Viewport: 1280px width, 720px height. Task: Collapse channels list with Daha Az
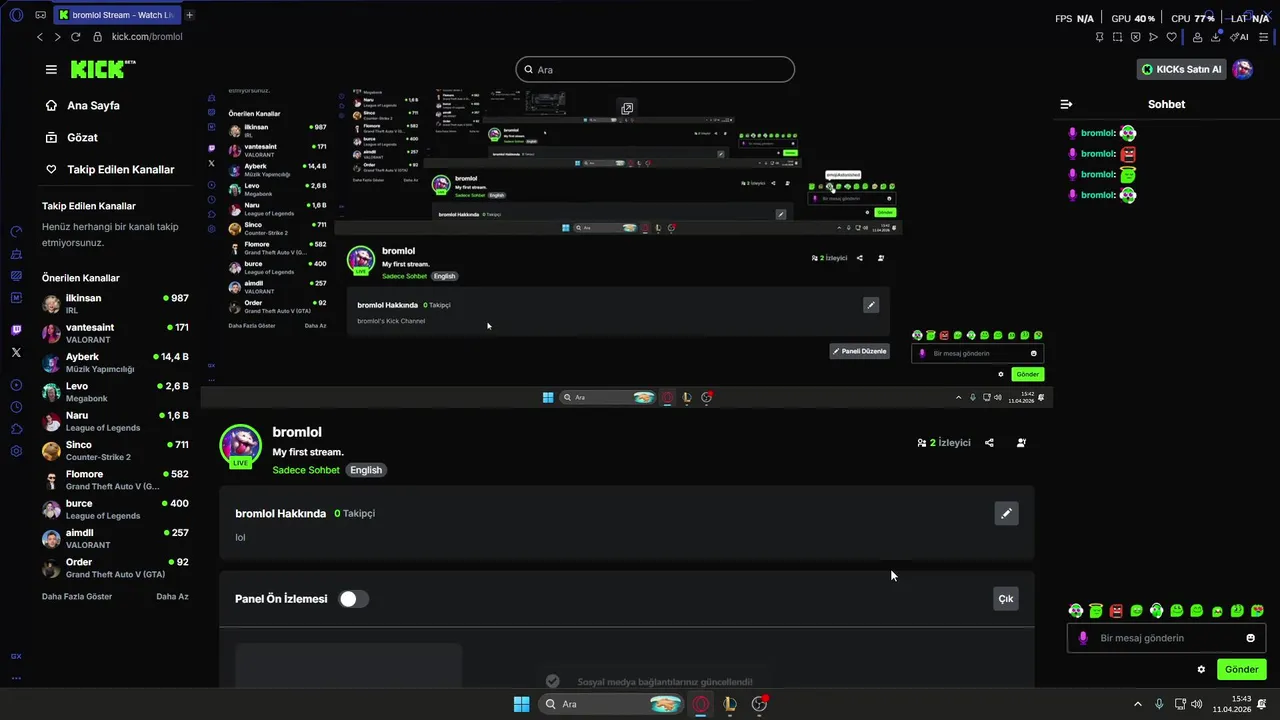point(172,596)
